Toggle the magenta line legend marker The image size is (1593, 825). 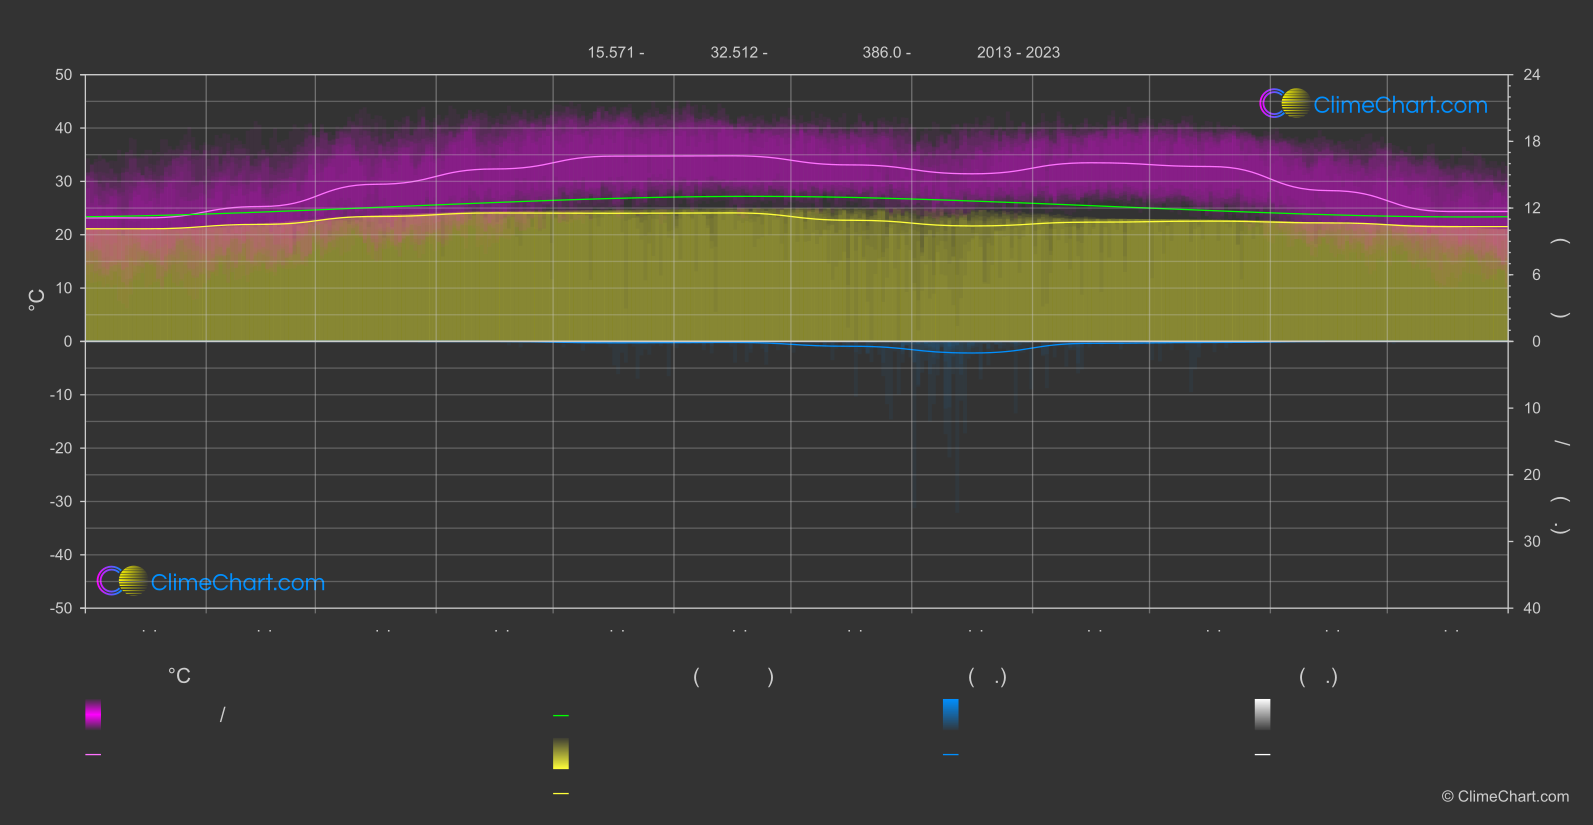click(93, 755)
